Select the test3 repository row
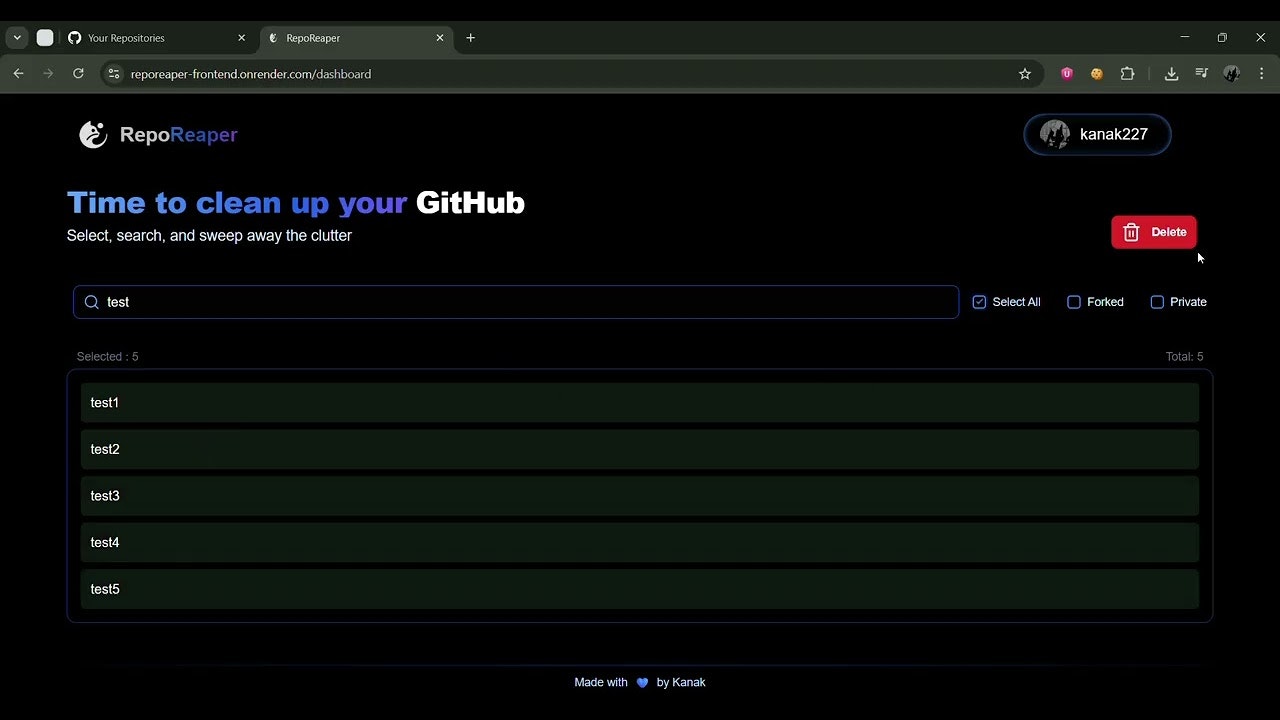 click(640, 496)
